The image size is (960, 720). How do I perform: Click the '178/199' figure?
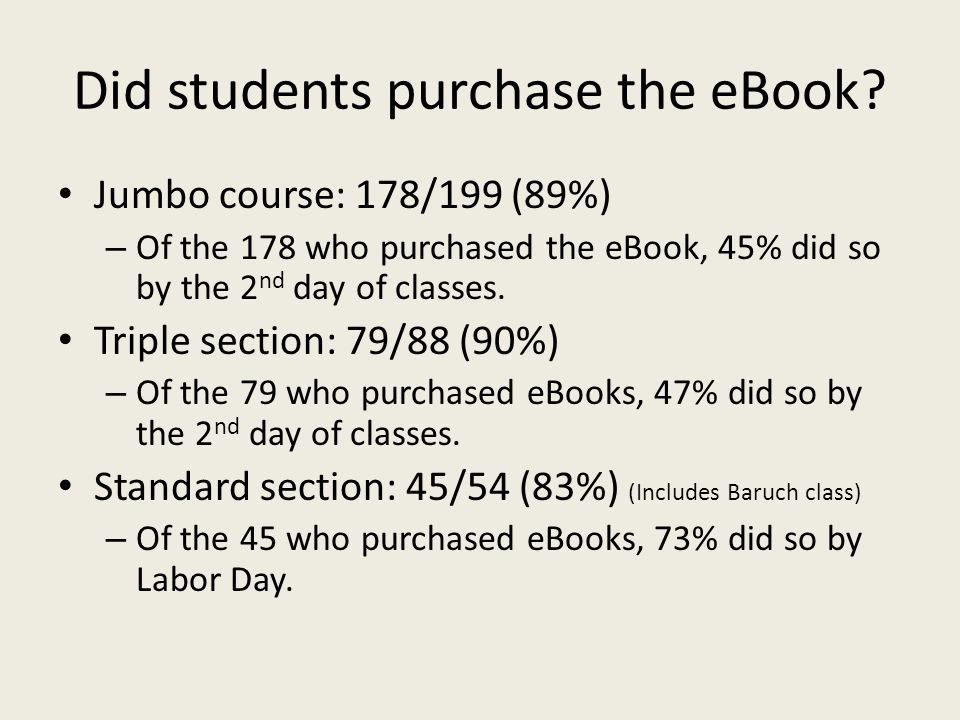coord(429,195)
